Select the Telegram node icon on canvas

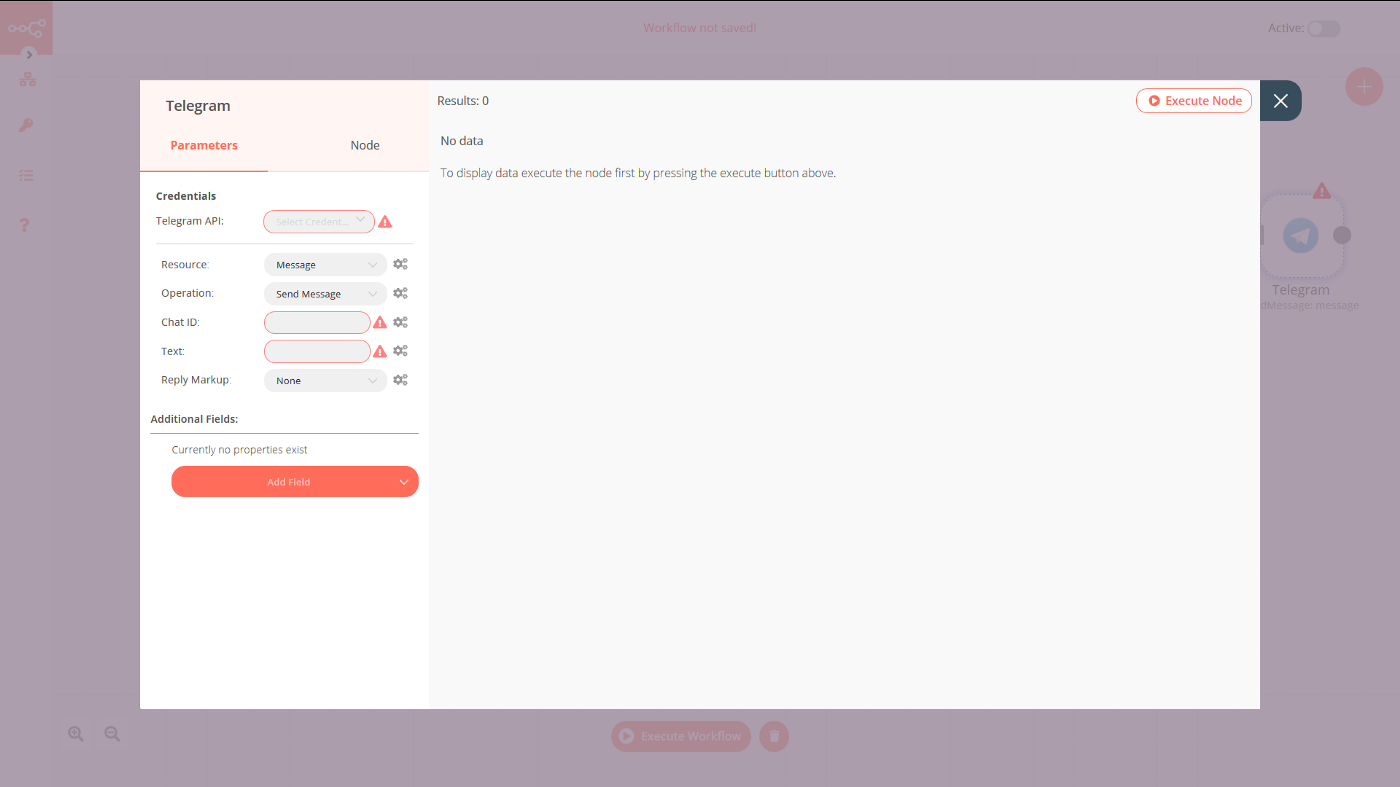pos(1301,236)
